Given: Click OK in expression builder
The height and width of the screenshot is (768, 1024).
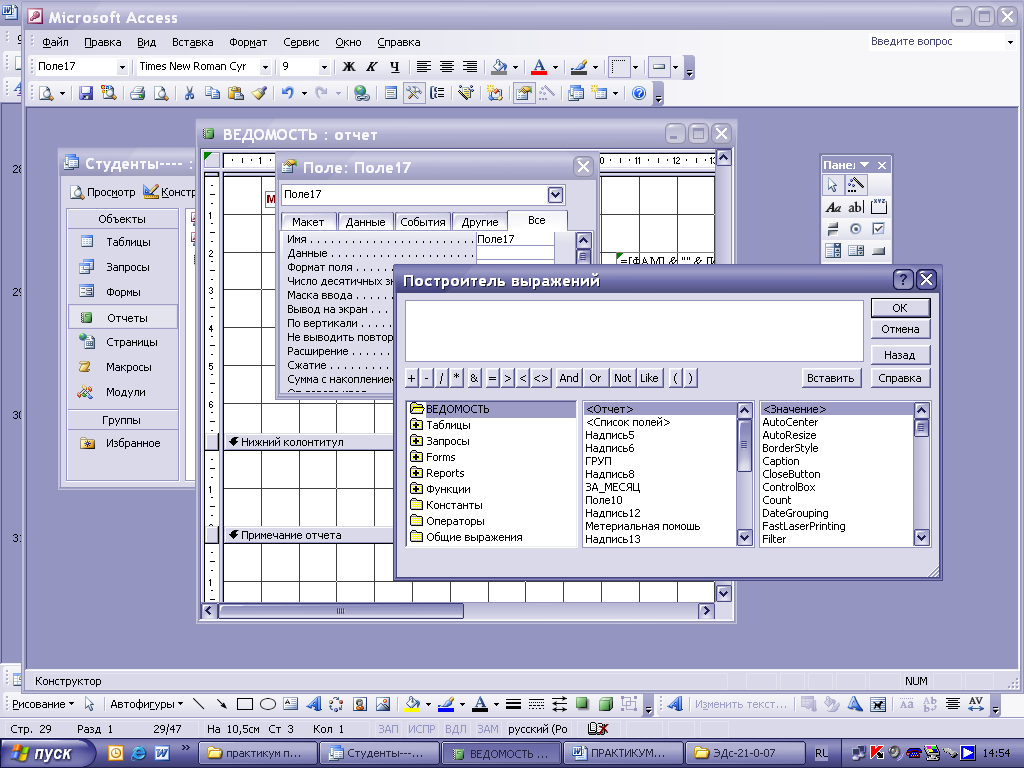Looking at the screenshot, I should coord(900,308).
